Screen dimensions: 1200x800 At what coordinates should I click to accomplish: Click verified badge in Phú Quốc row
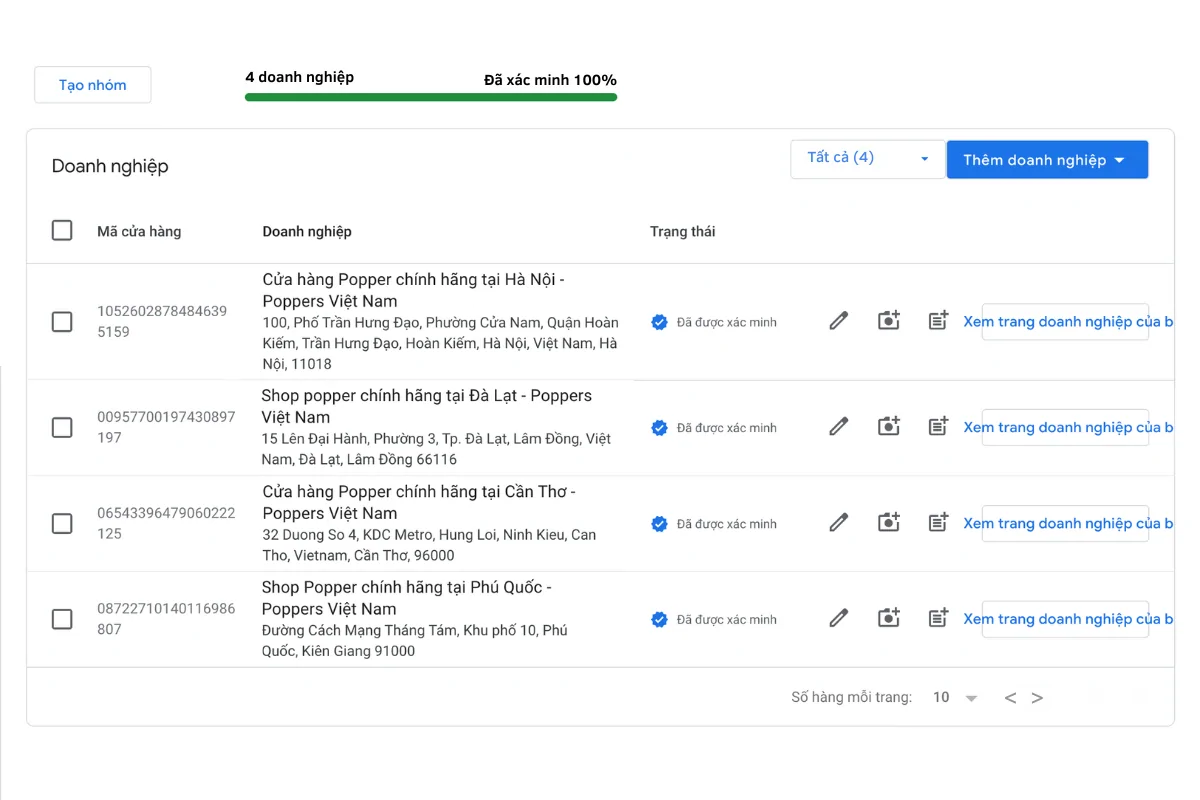pos(659,620)
